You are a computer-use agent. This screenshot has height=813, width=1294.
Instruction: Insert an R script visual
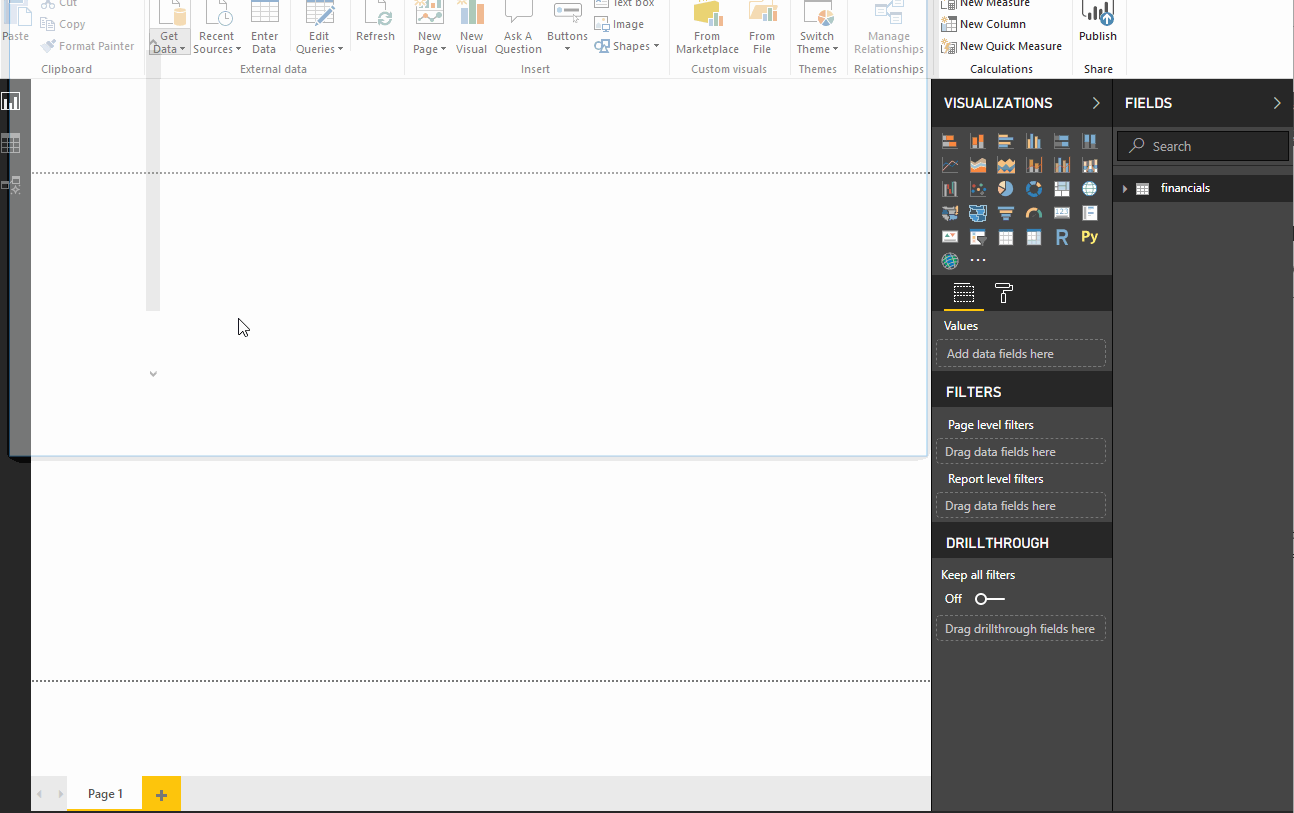click(x=1062, y=237)
